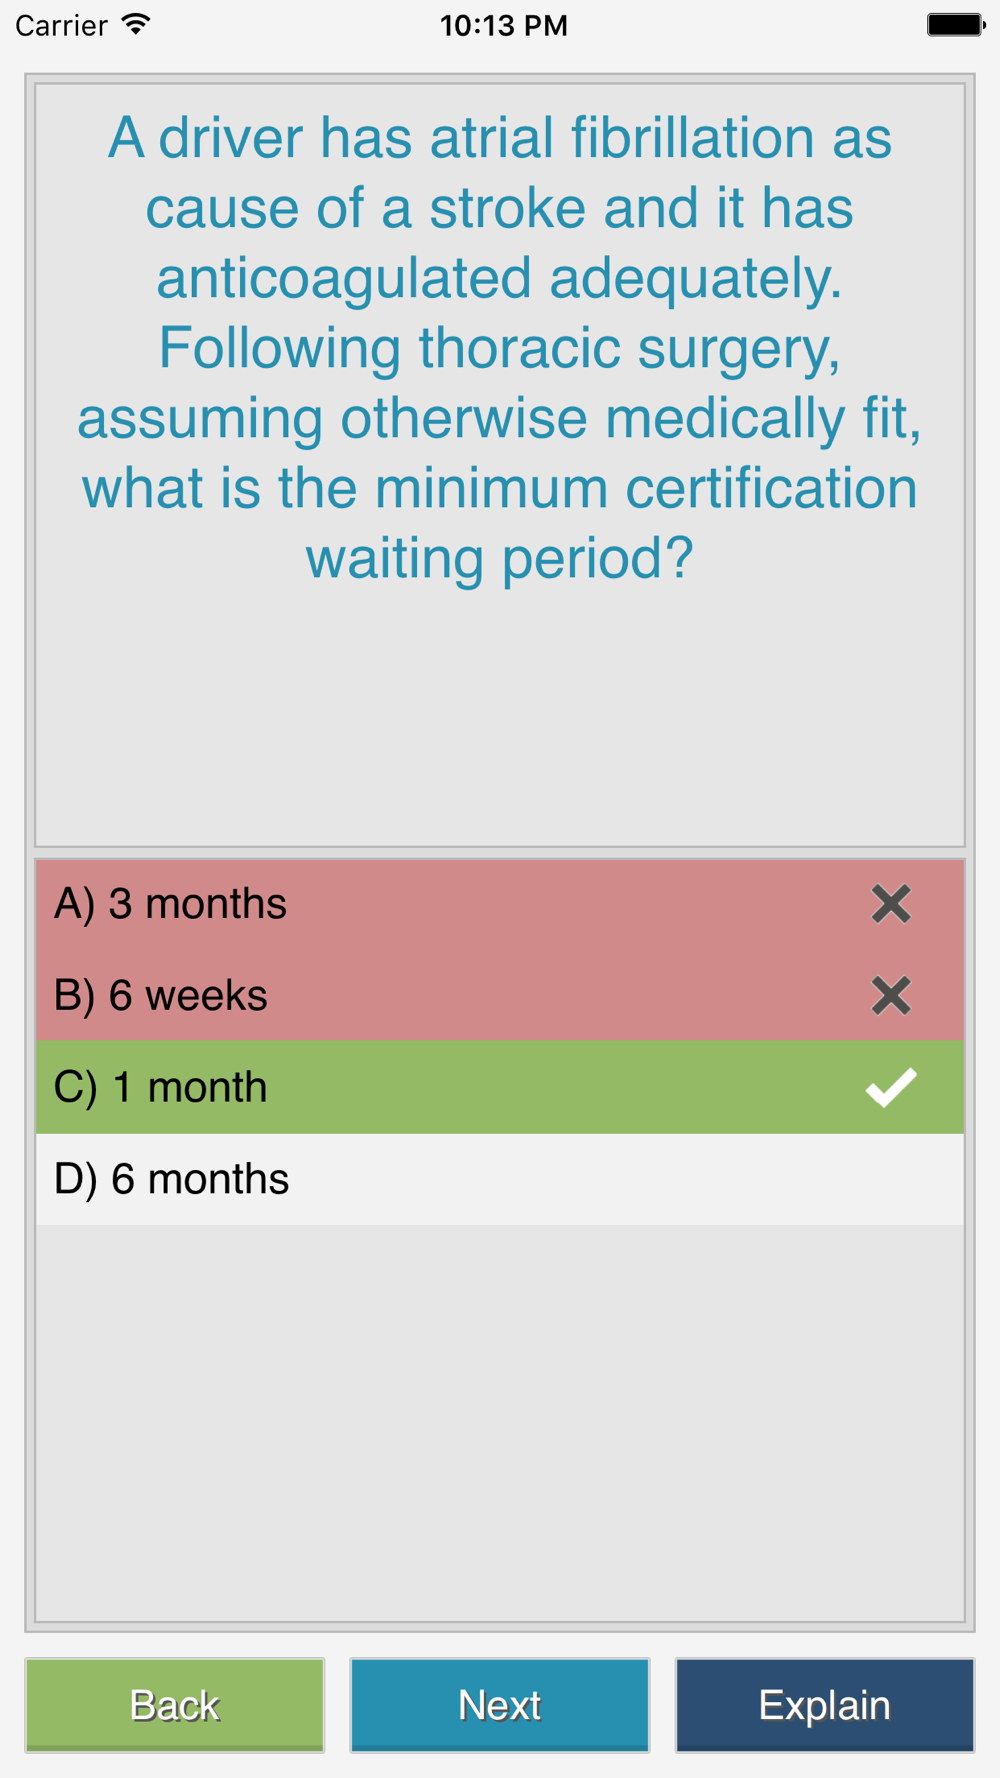Select answer D) 6 months
1000x1778 pixels.
click(172, 1179)
